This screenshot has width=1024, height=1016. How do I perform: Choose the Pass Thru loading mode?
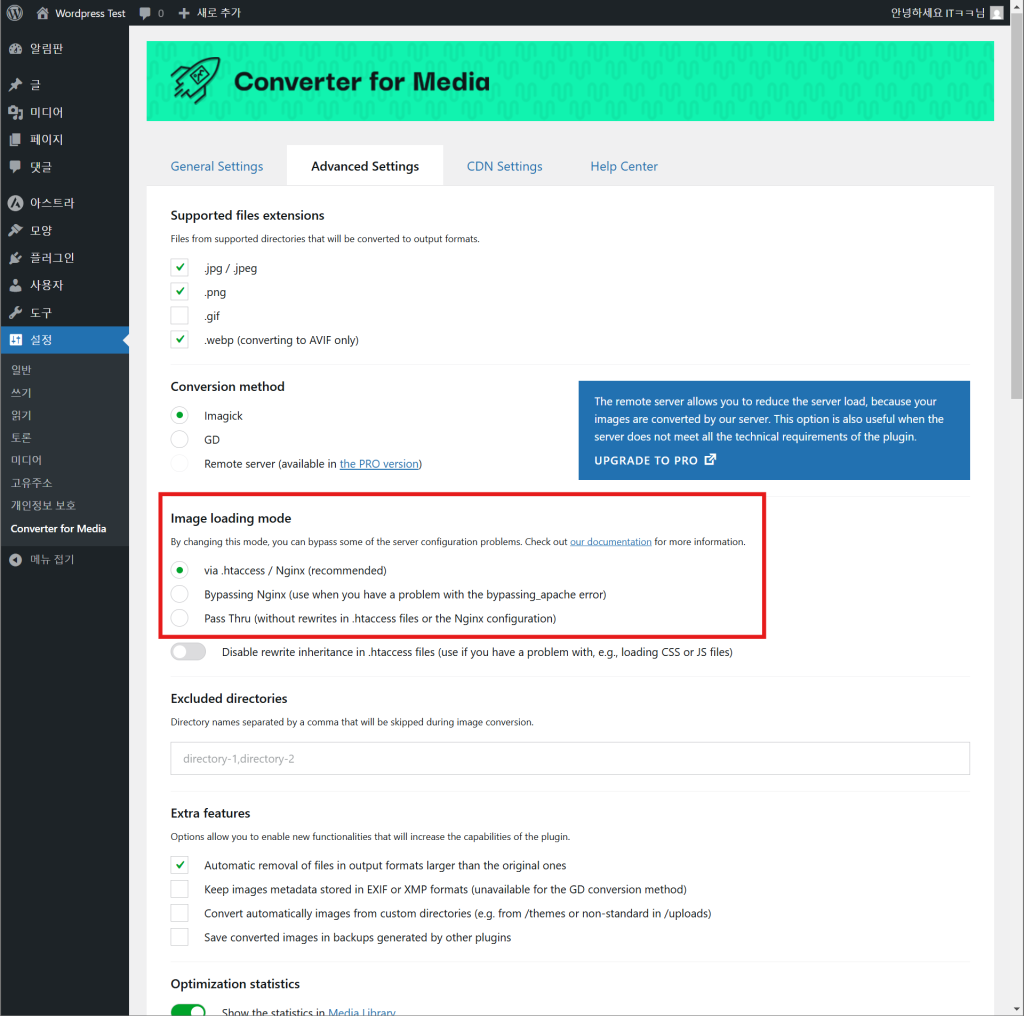click(x=180, y=618)
